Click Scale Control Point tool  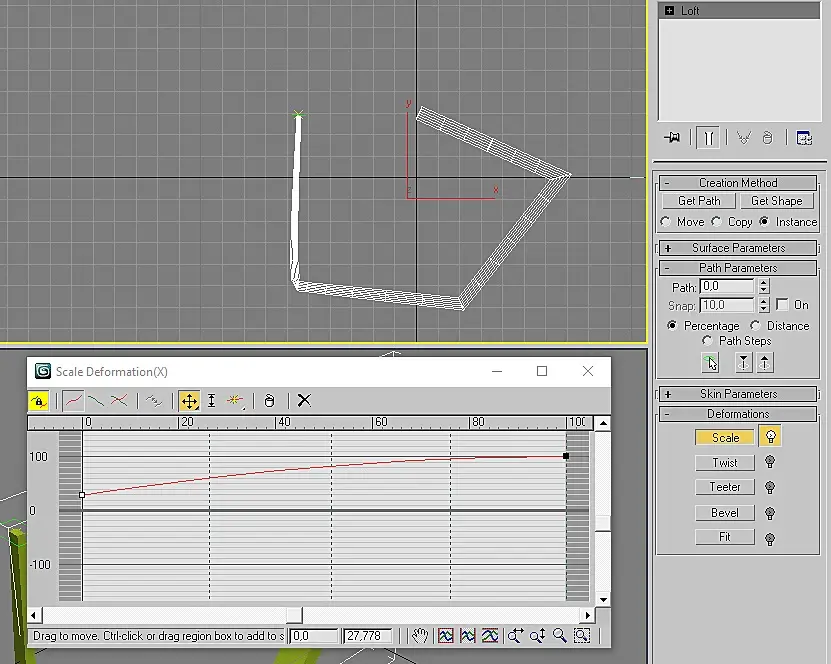coord(211,401)
